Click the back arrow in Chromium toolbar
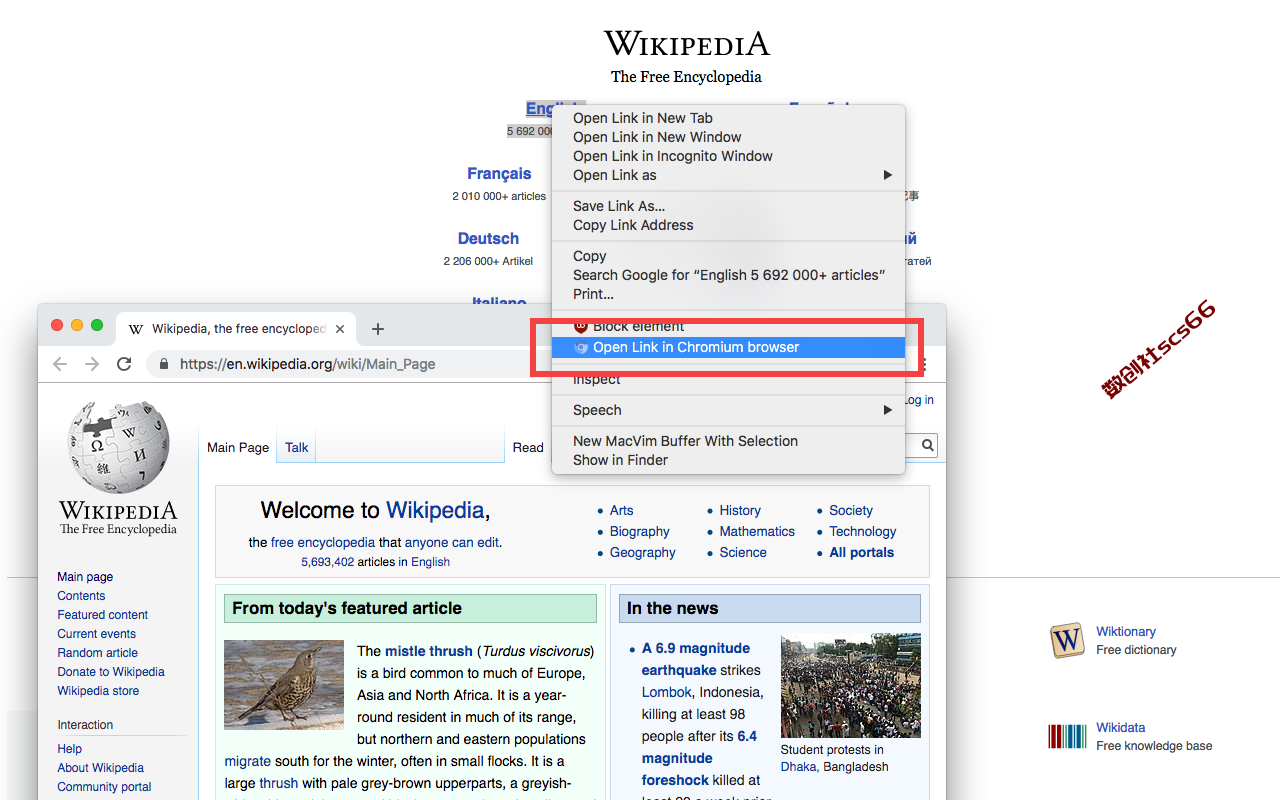 60,364
